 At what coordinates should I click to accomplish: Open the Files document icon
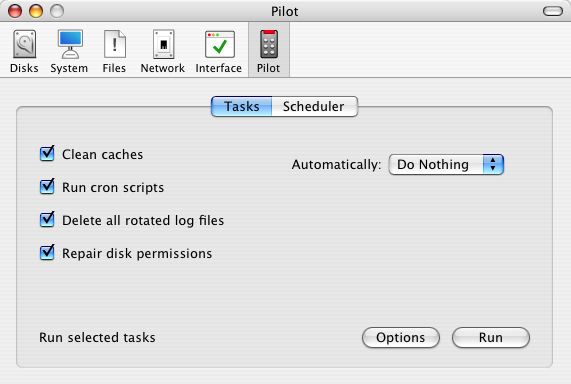(114, 44)
